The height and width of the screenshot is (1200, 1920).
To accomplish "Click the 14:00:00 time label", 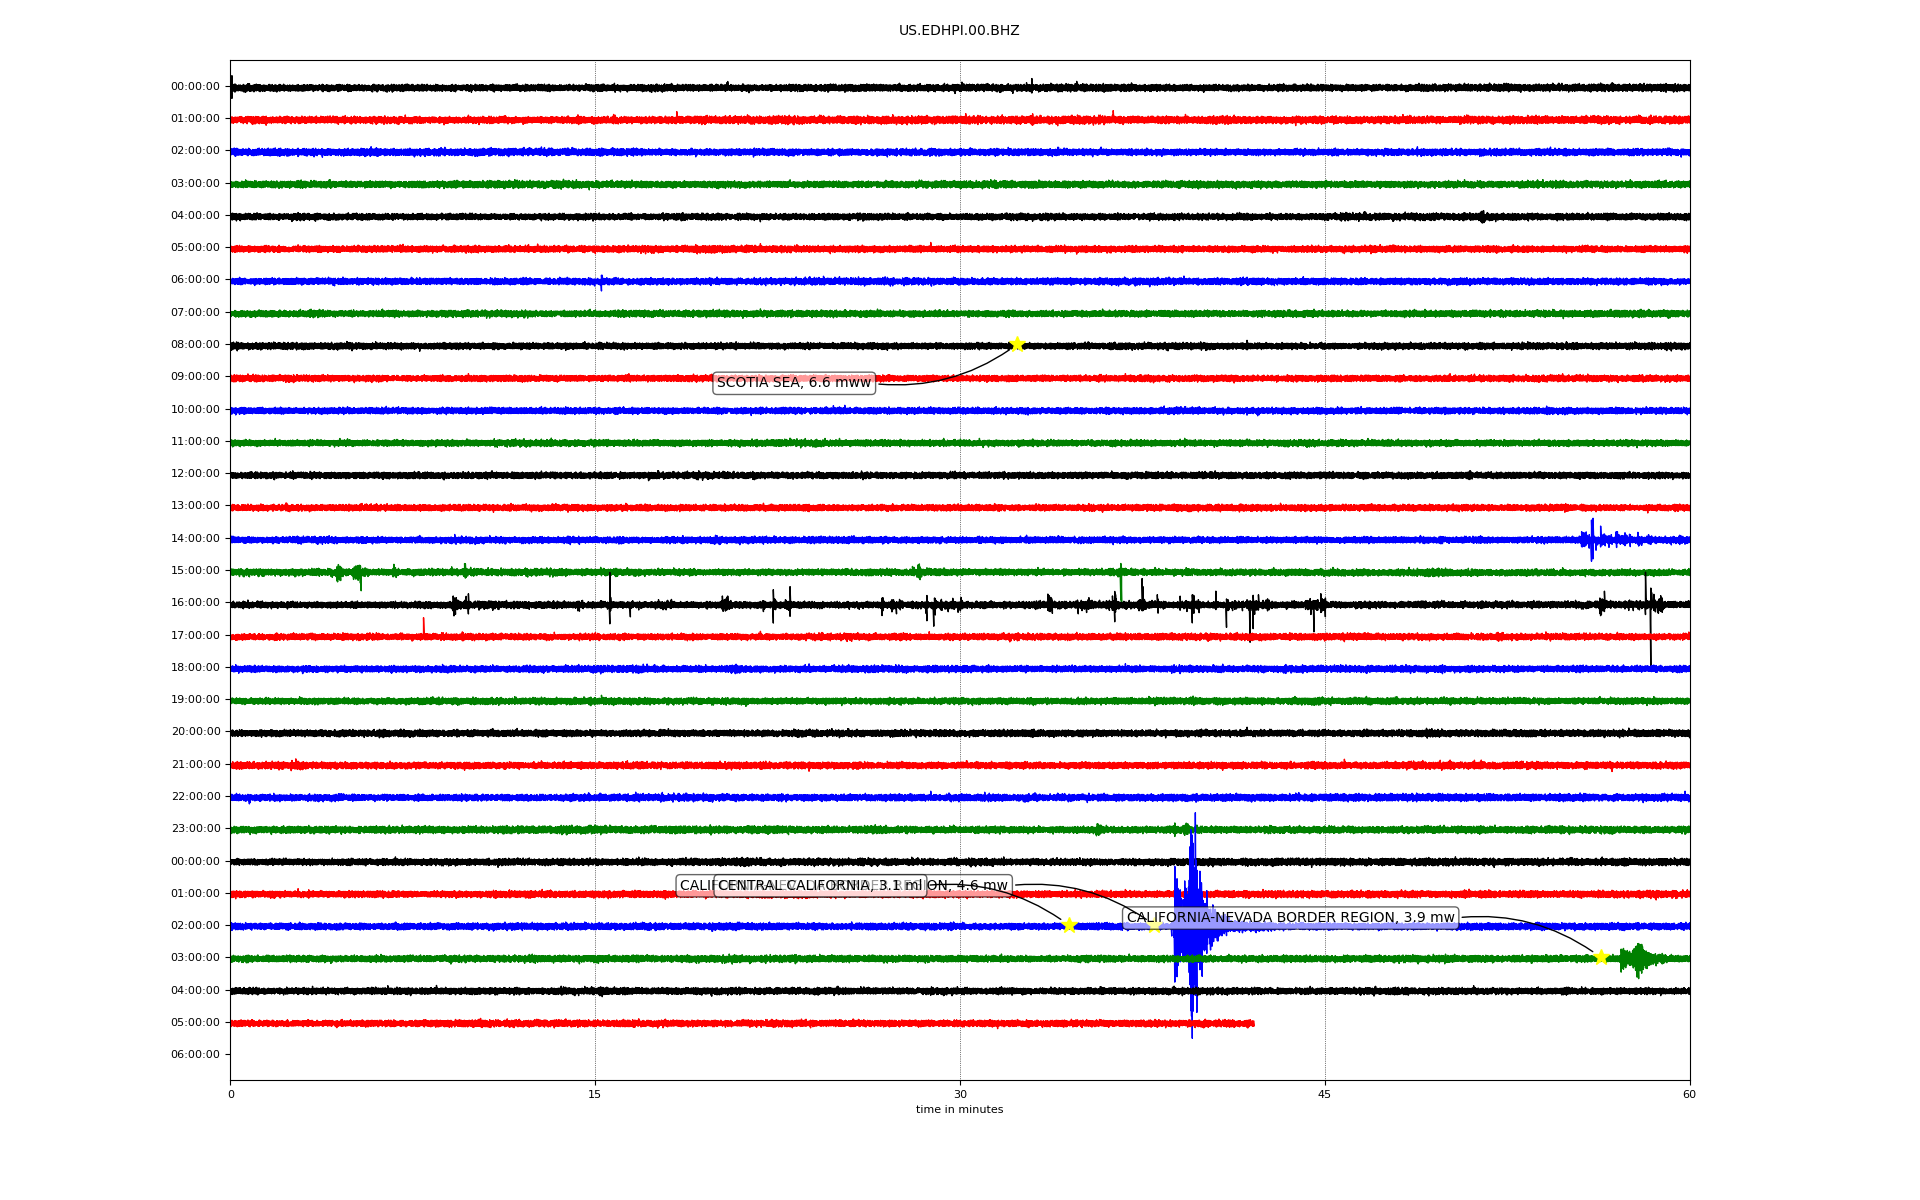I will [195, 539].
